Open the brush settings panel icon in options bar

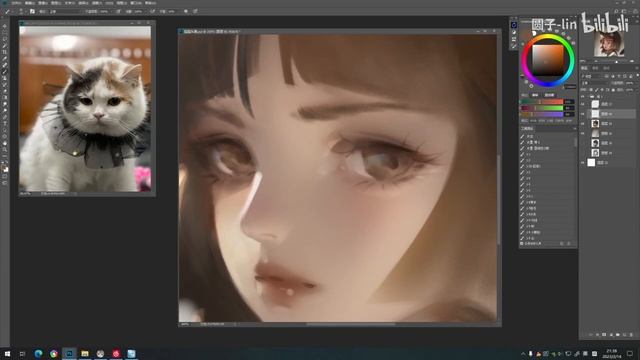point(32,11)
